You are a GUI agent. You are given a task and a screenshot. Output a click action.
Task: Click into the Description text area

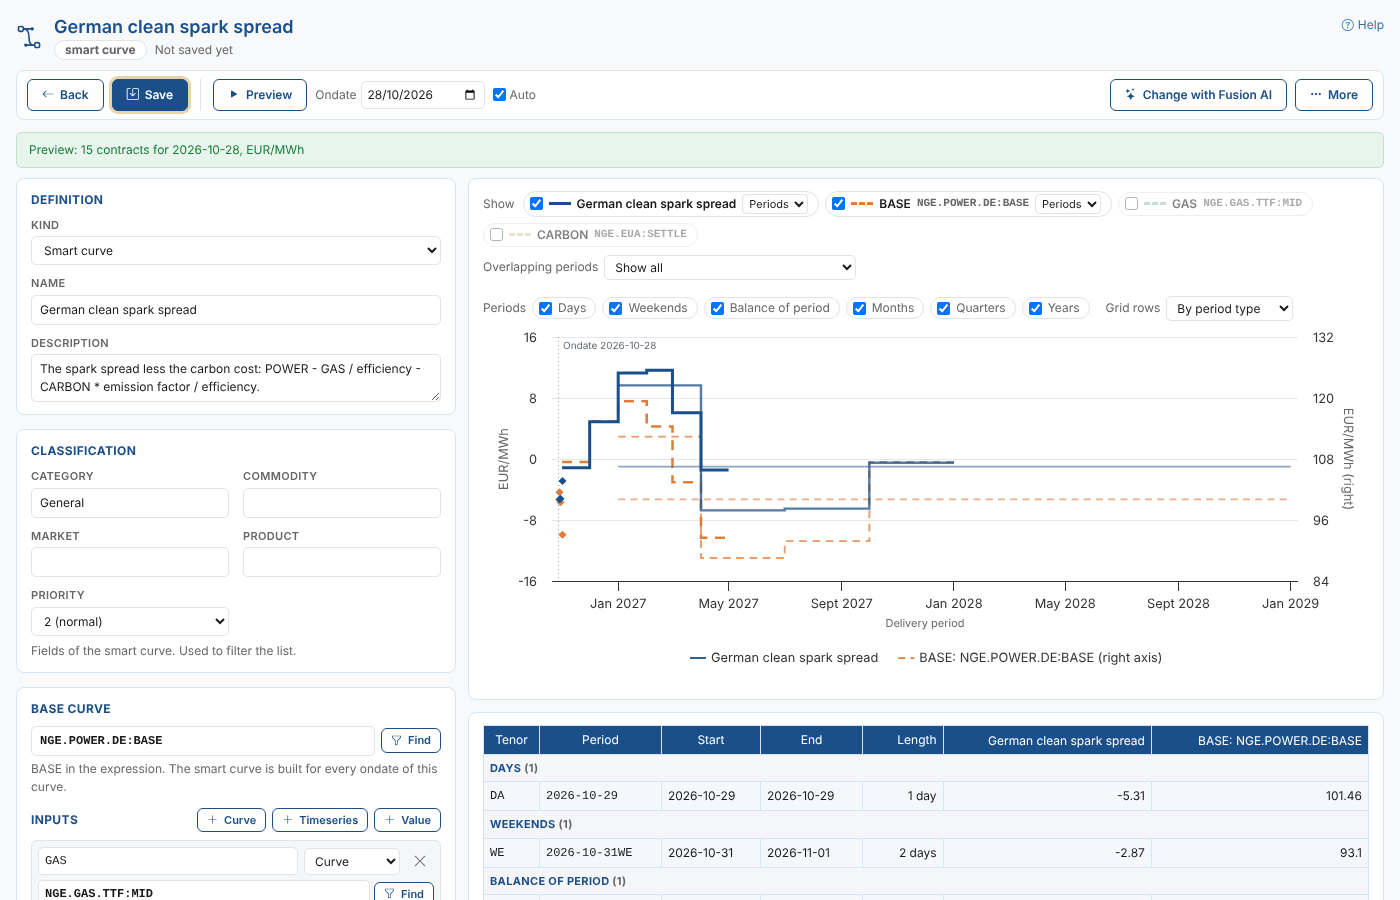(x=236, y=378)
